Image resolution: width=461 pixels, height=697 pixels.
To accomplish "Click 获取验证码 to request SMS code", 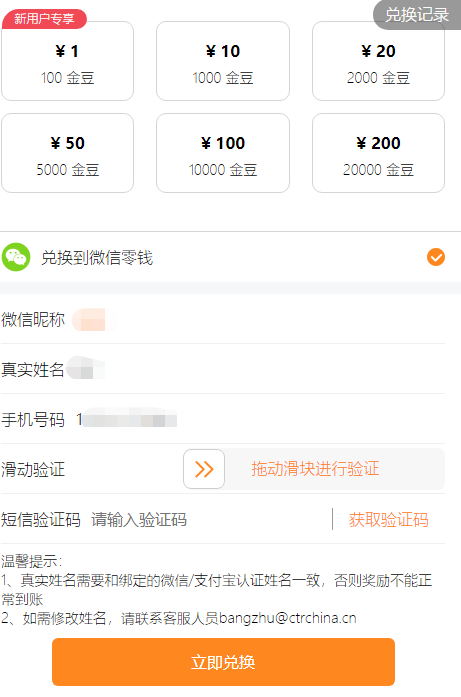I will click(x=389, y=519).
